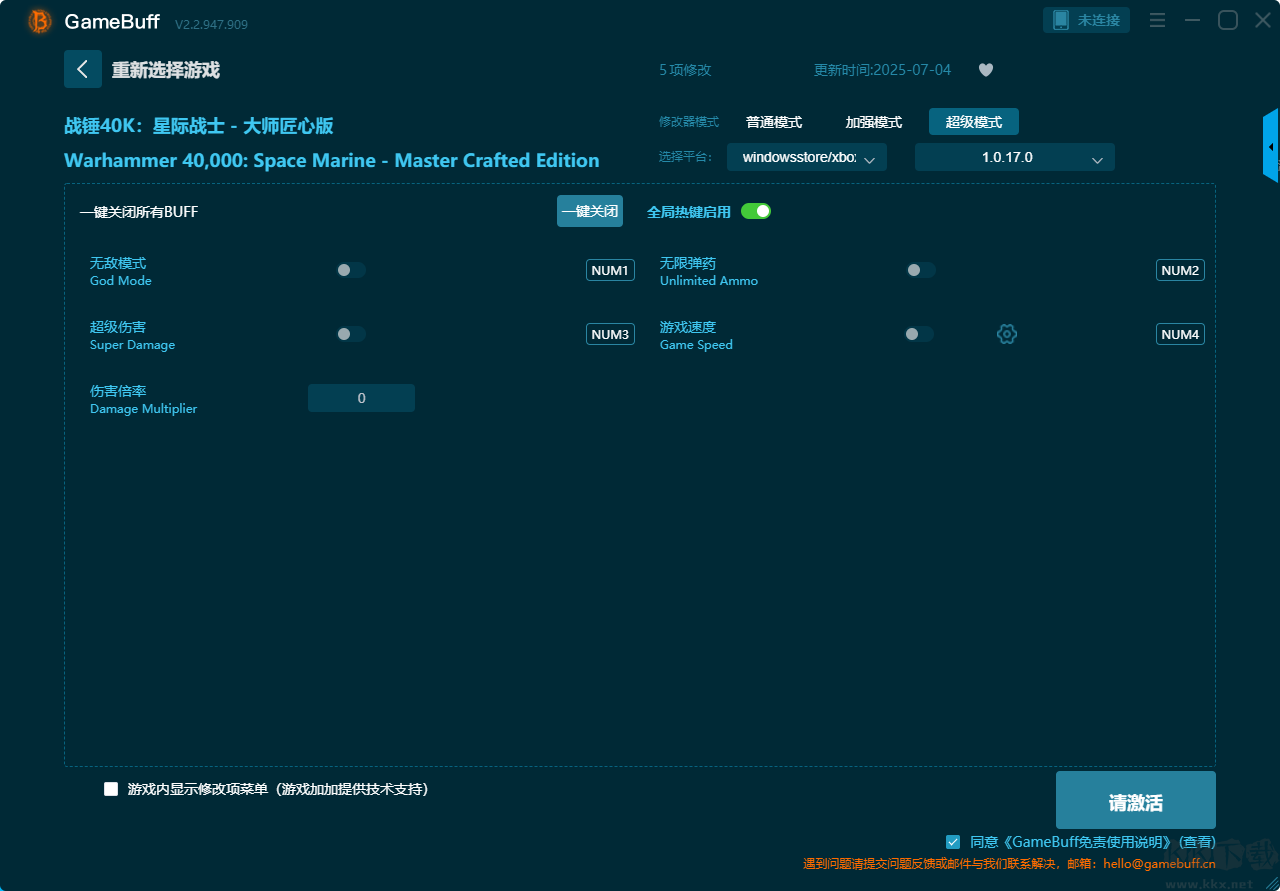
Task: Click the heart favorite icon
Action: 986,70
